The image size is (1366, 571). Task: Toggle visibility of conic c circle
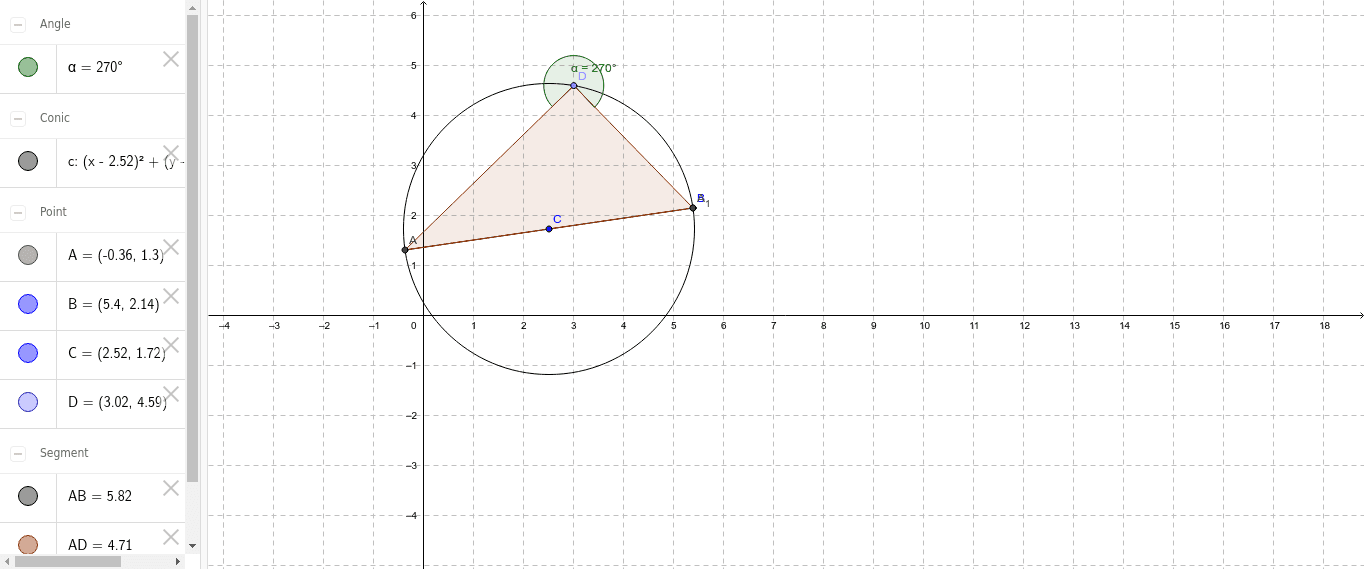coord(28,161)
